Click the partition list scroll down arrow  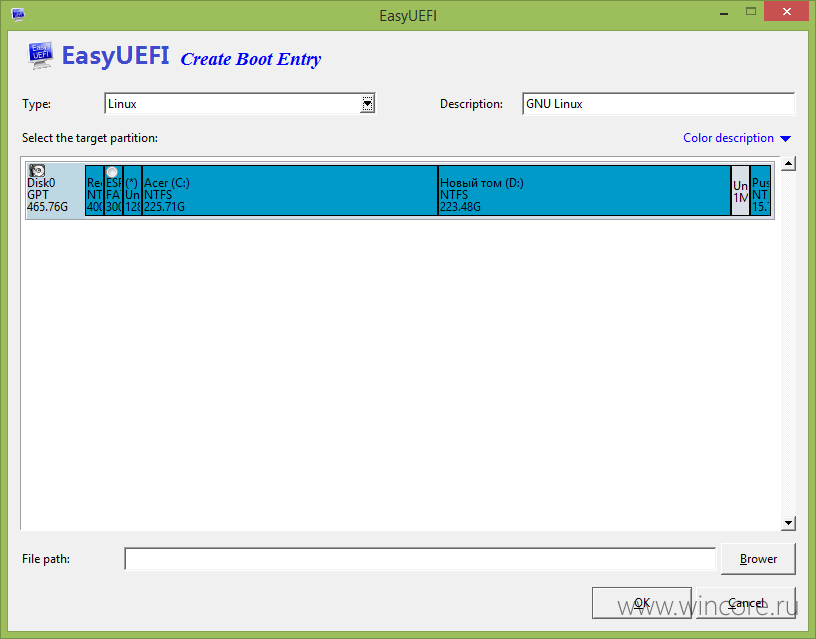click(788, 523)
